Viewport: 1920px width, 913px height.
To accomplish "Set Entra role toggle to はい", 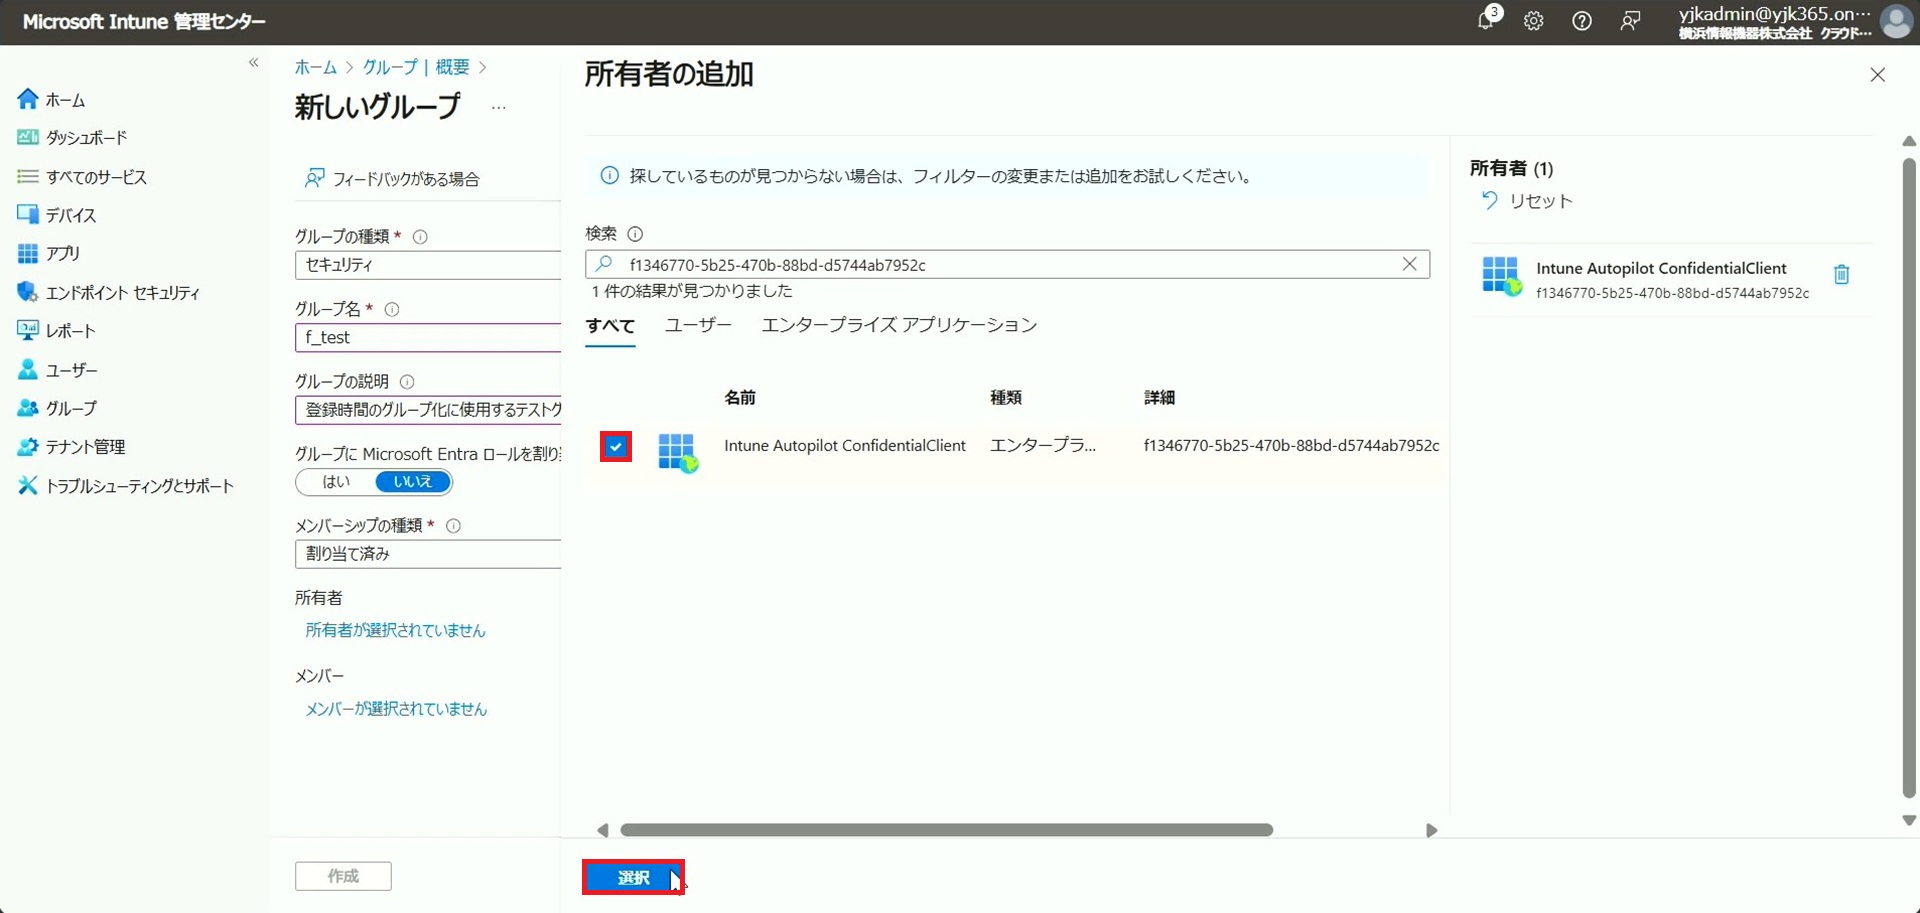I will 336,482.
